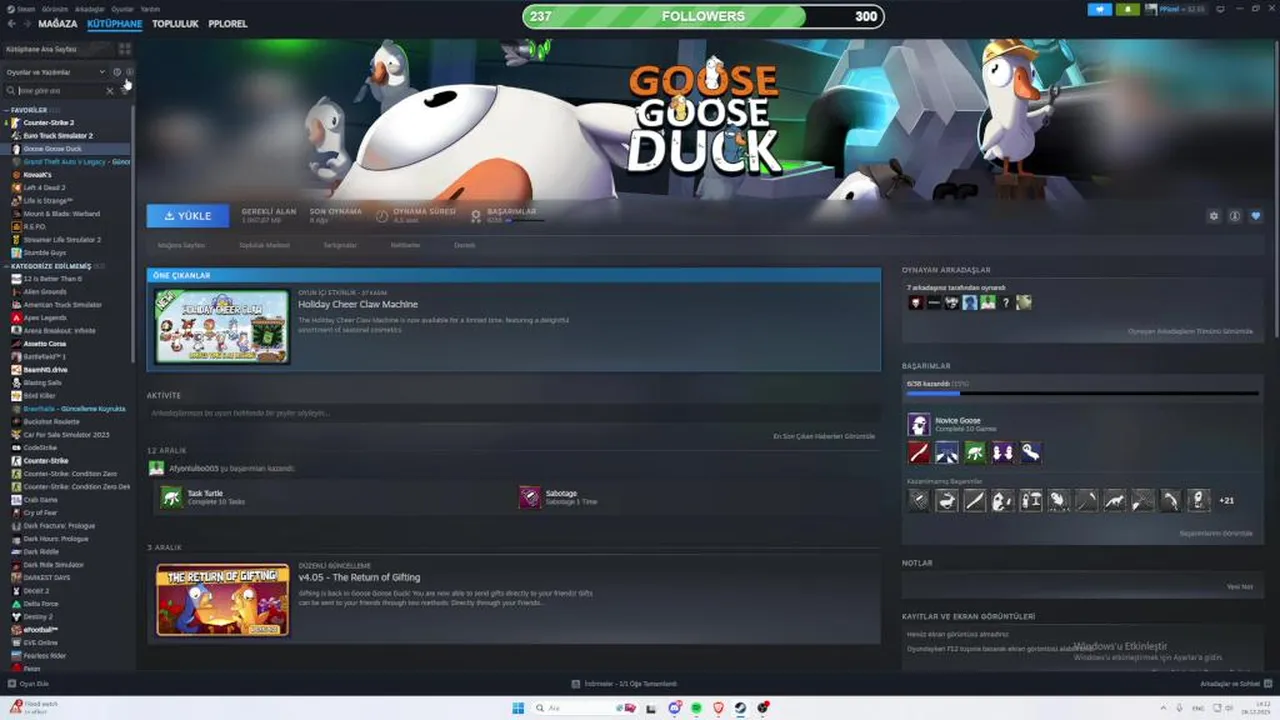Open the PPLOREL profile tab

(228, 24)
